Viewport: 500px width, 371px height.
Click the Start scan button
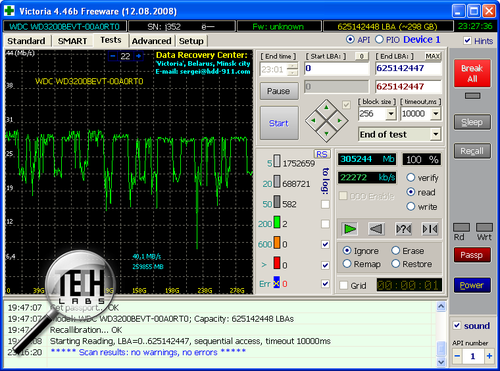click(279, 123)
